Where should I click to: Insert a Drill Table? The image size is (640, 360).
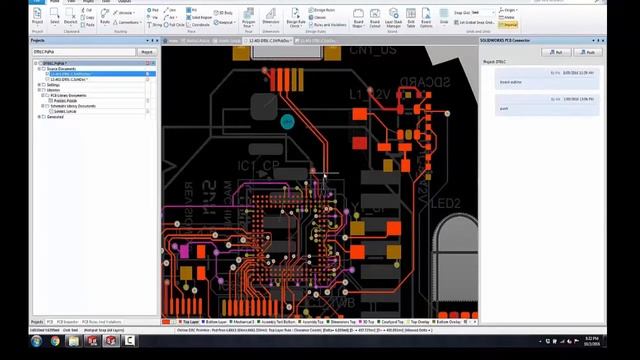(x=411, y=18)
